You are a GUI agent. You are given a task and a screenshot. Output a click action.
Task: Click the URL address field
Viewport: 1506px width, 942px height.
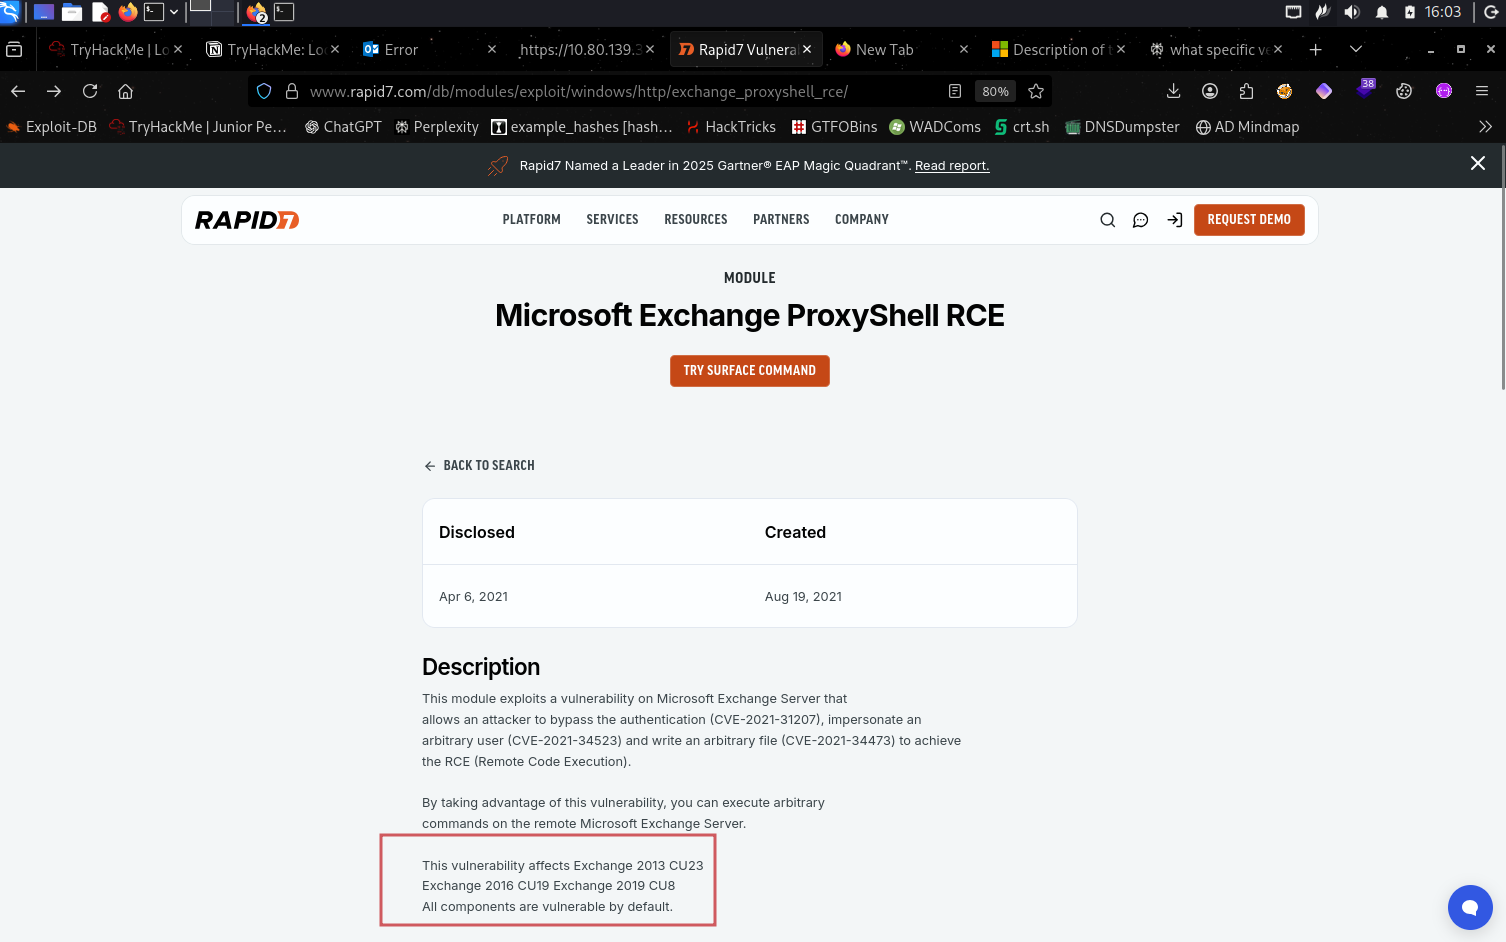coord(600,91)
